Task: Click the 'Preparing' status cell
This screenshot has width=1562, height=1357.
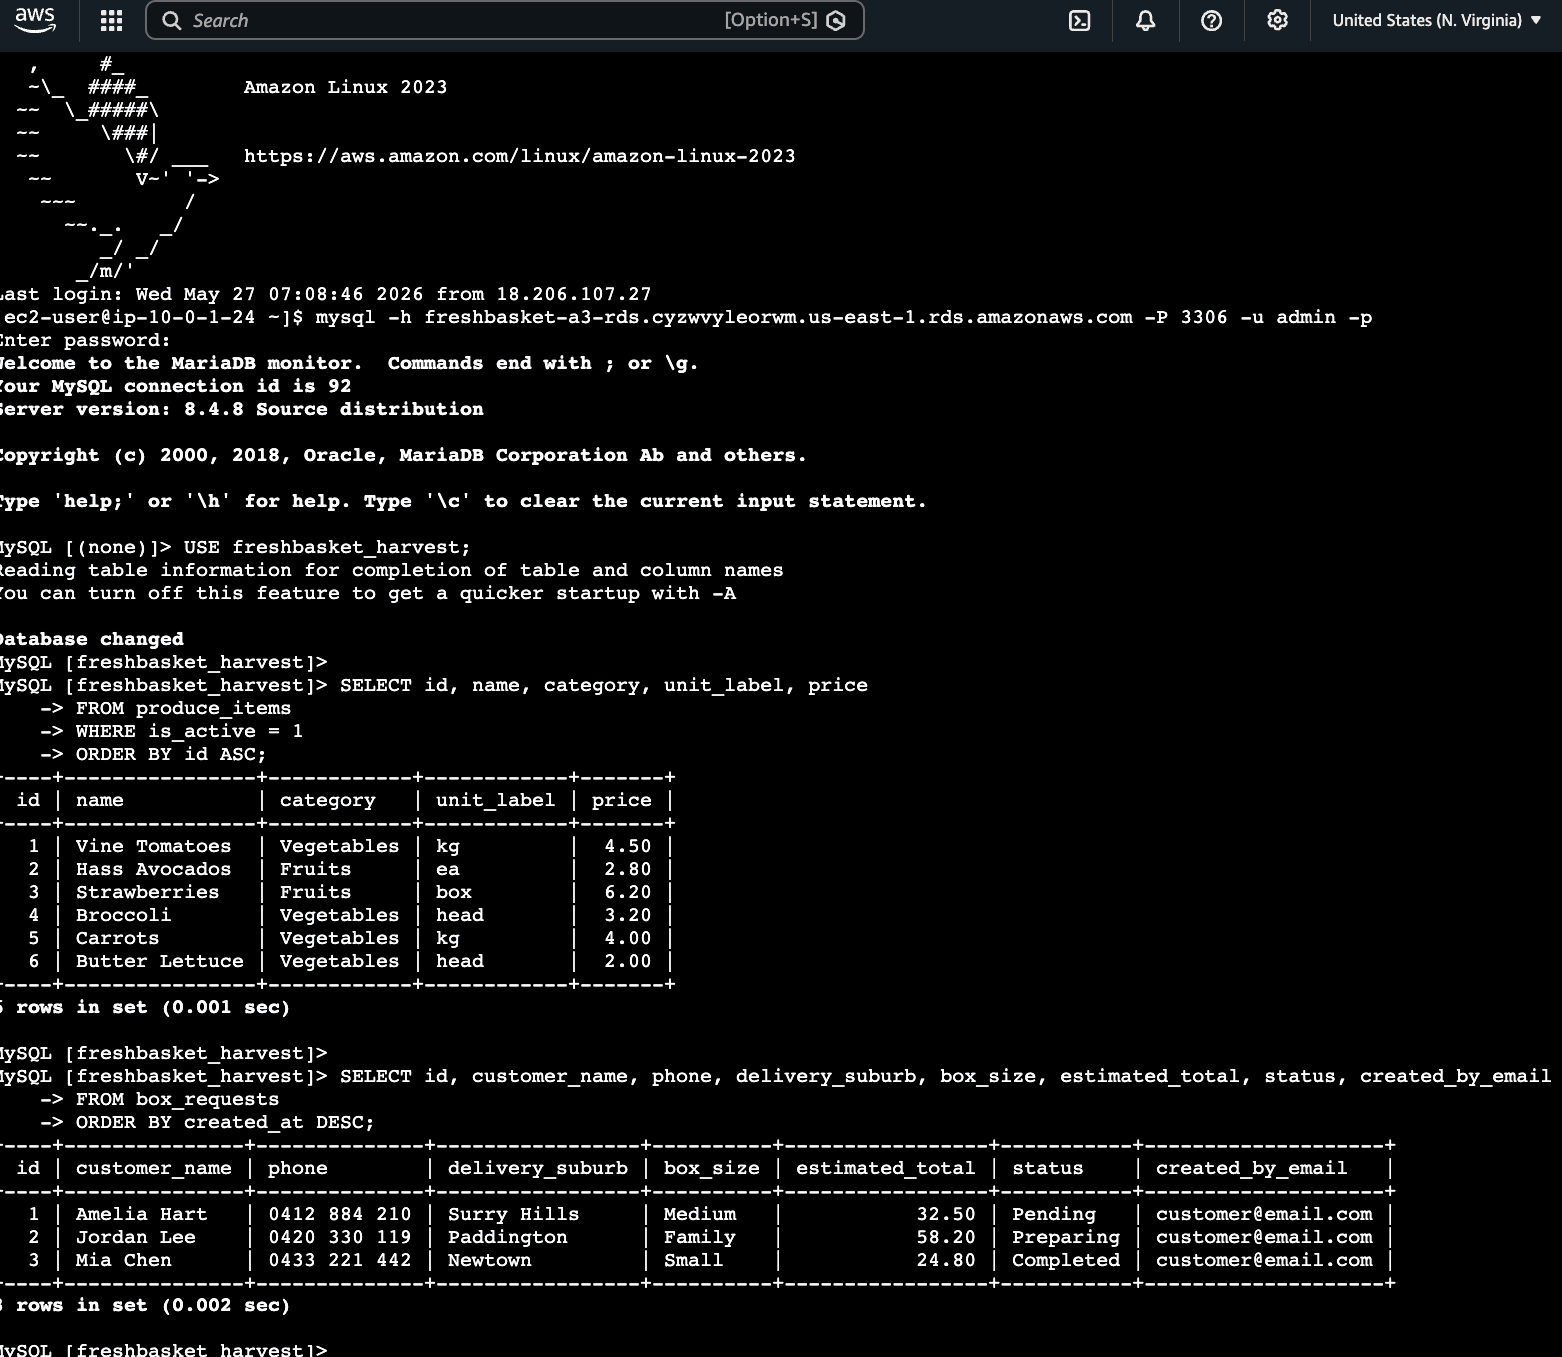Action: pyautogui.click(x=1065, y=1237)
